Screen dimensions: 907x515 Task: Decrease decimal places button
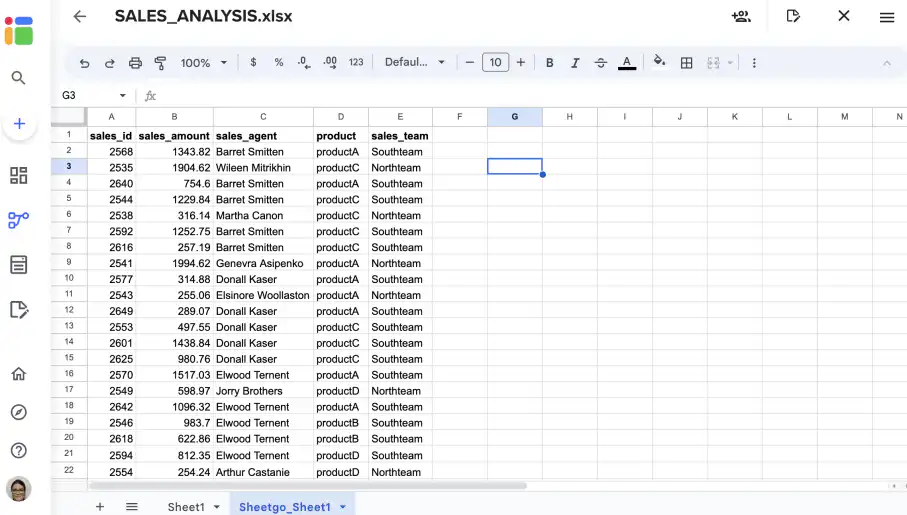[x=304, y=62]
